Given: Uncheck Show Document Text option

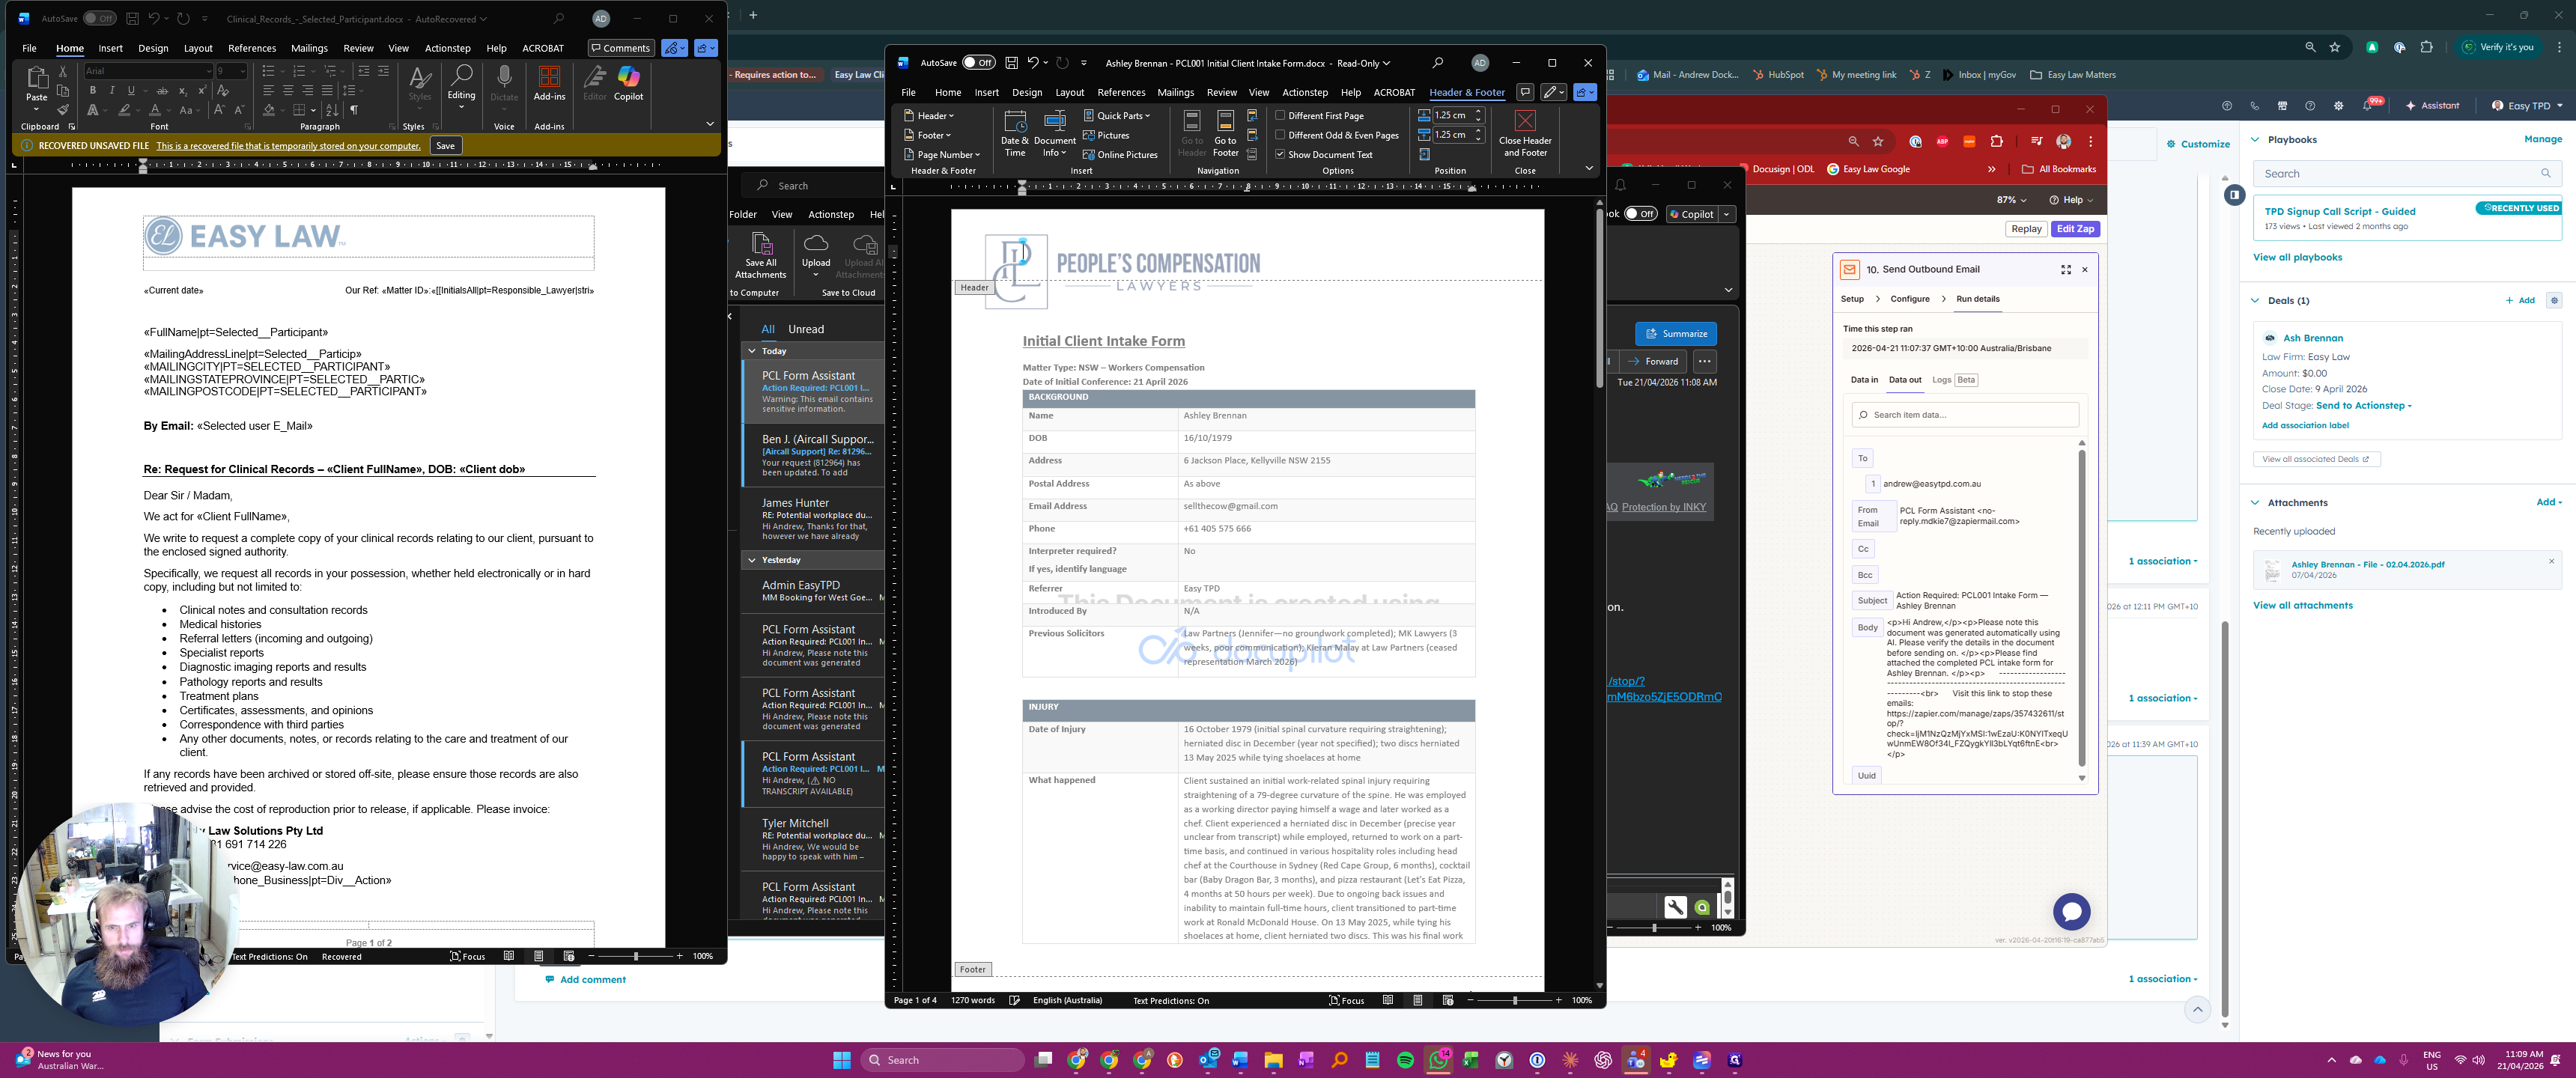Looking at the screenshot, I should coord(1280,155).
